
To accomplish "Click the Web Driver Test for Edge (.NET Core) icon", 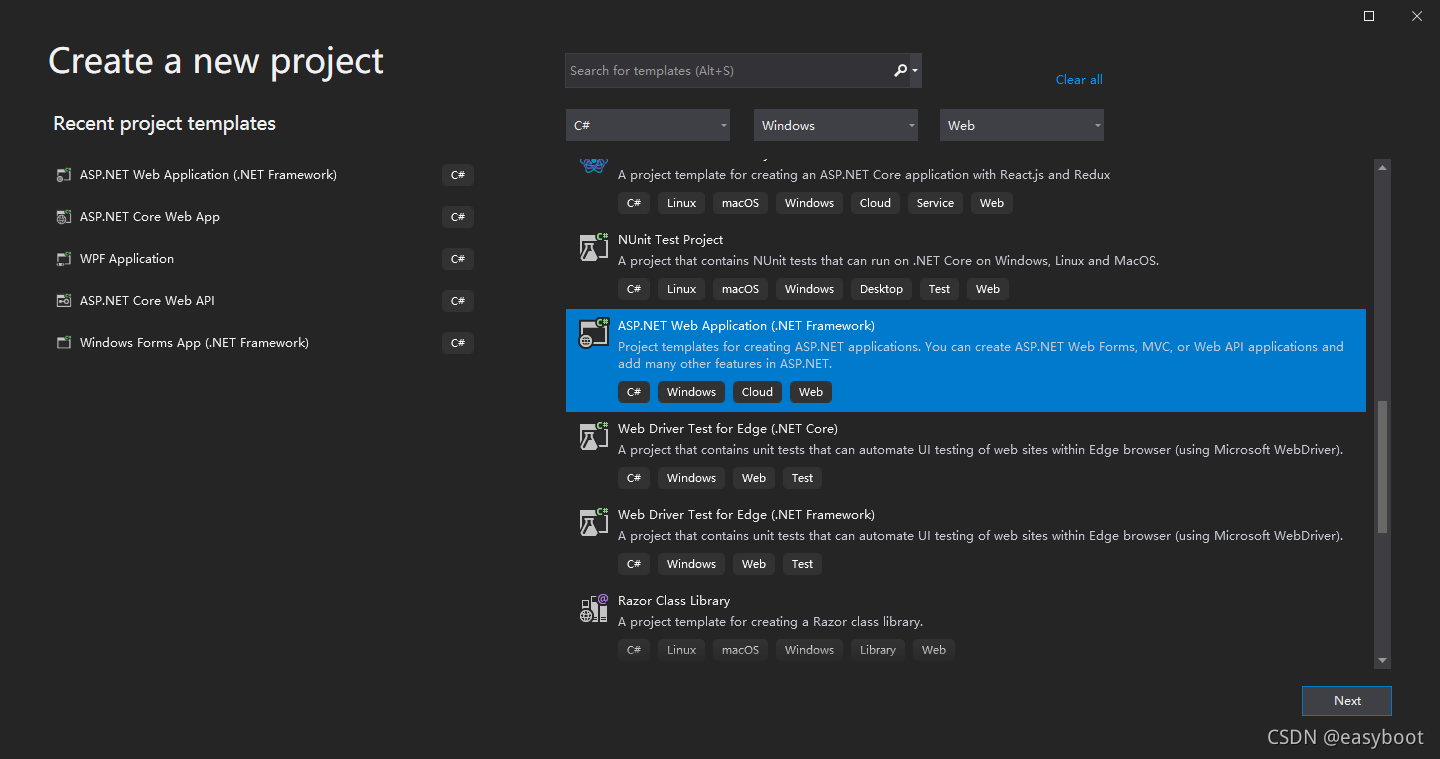I will click(594, 436).
